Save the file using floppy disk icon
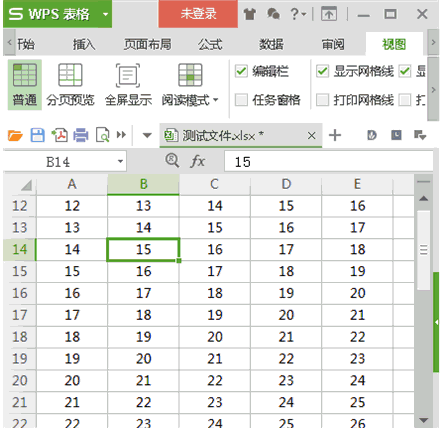 [37, 135]
